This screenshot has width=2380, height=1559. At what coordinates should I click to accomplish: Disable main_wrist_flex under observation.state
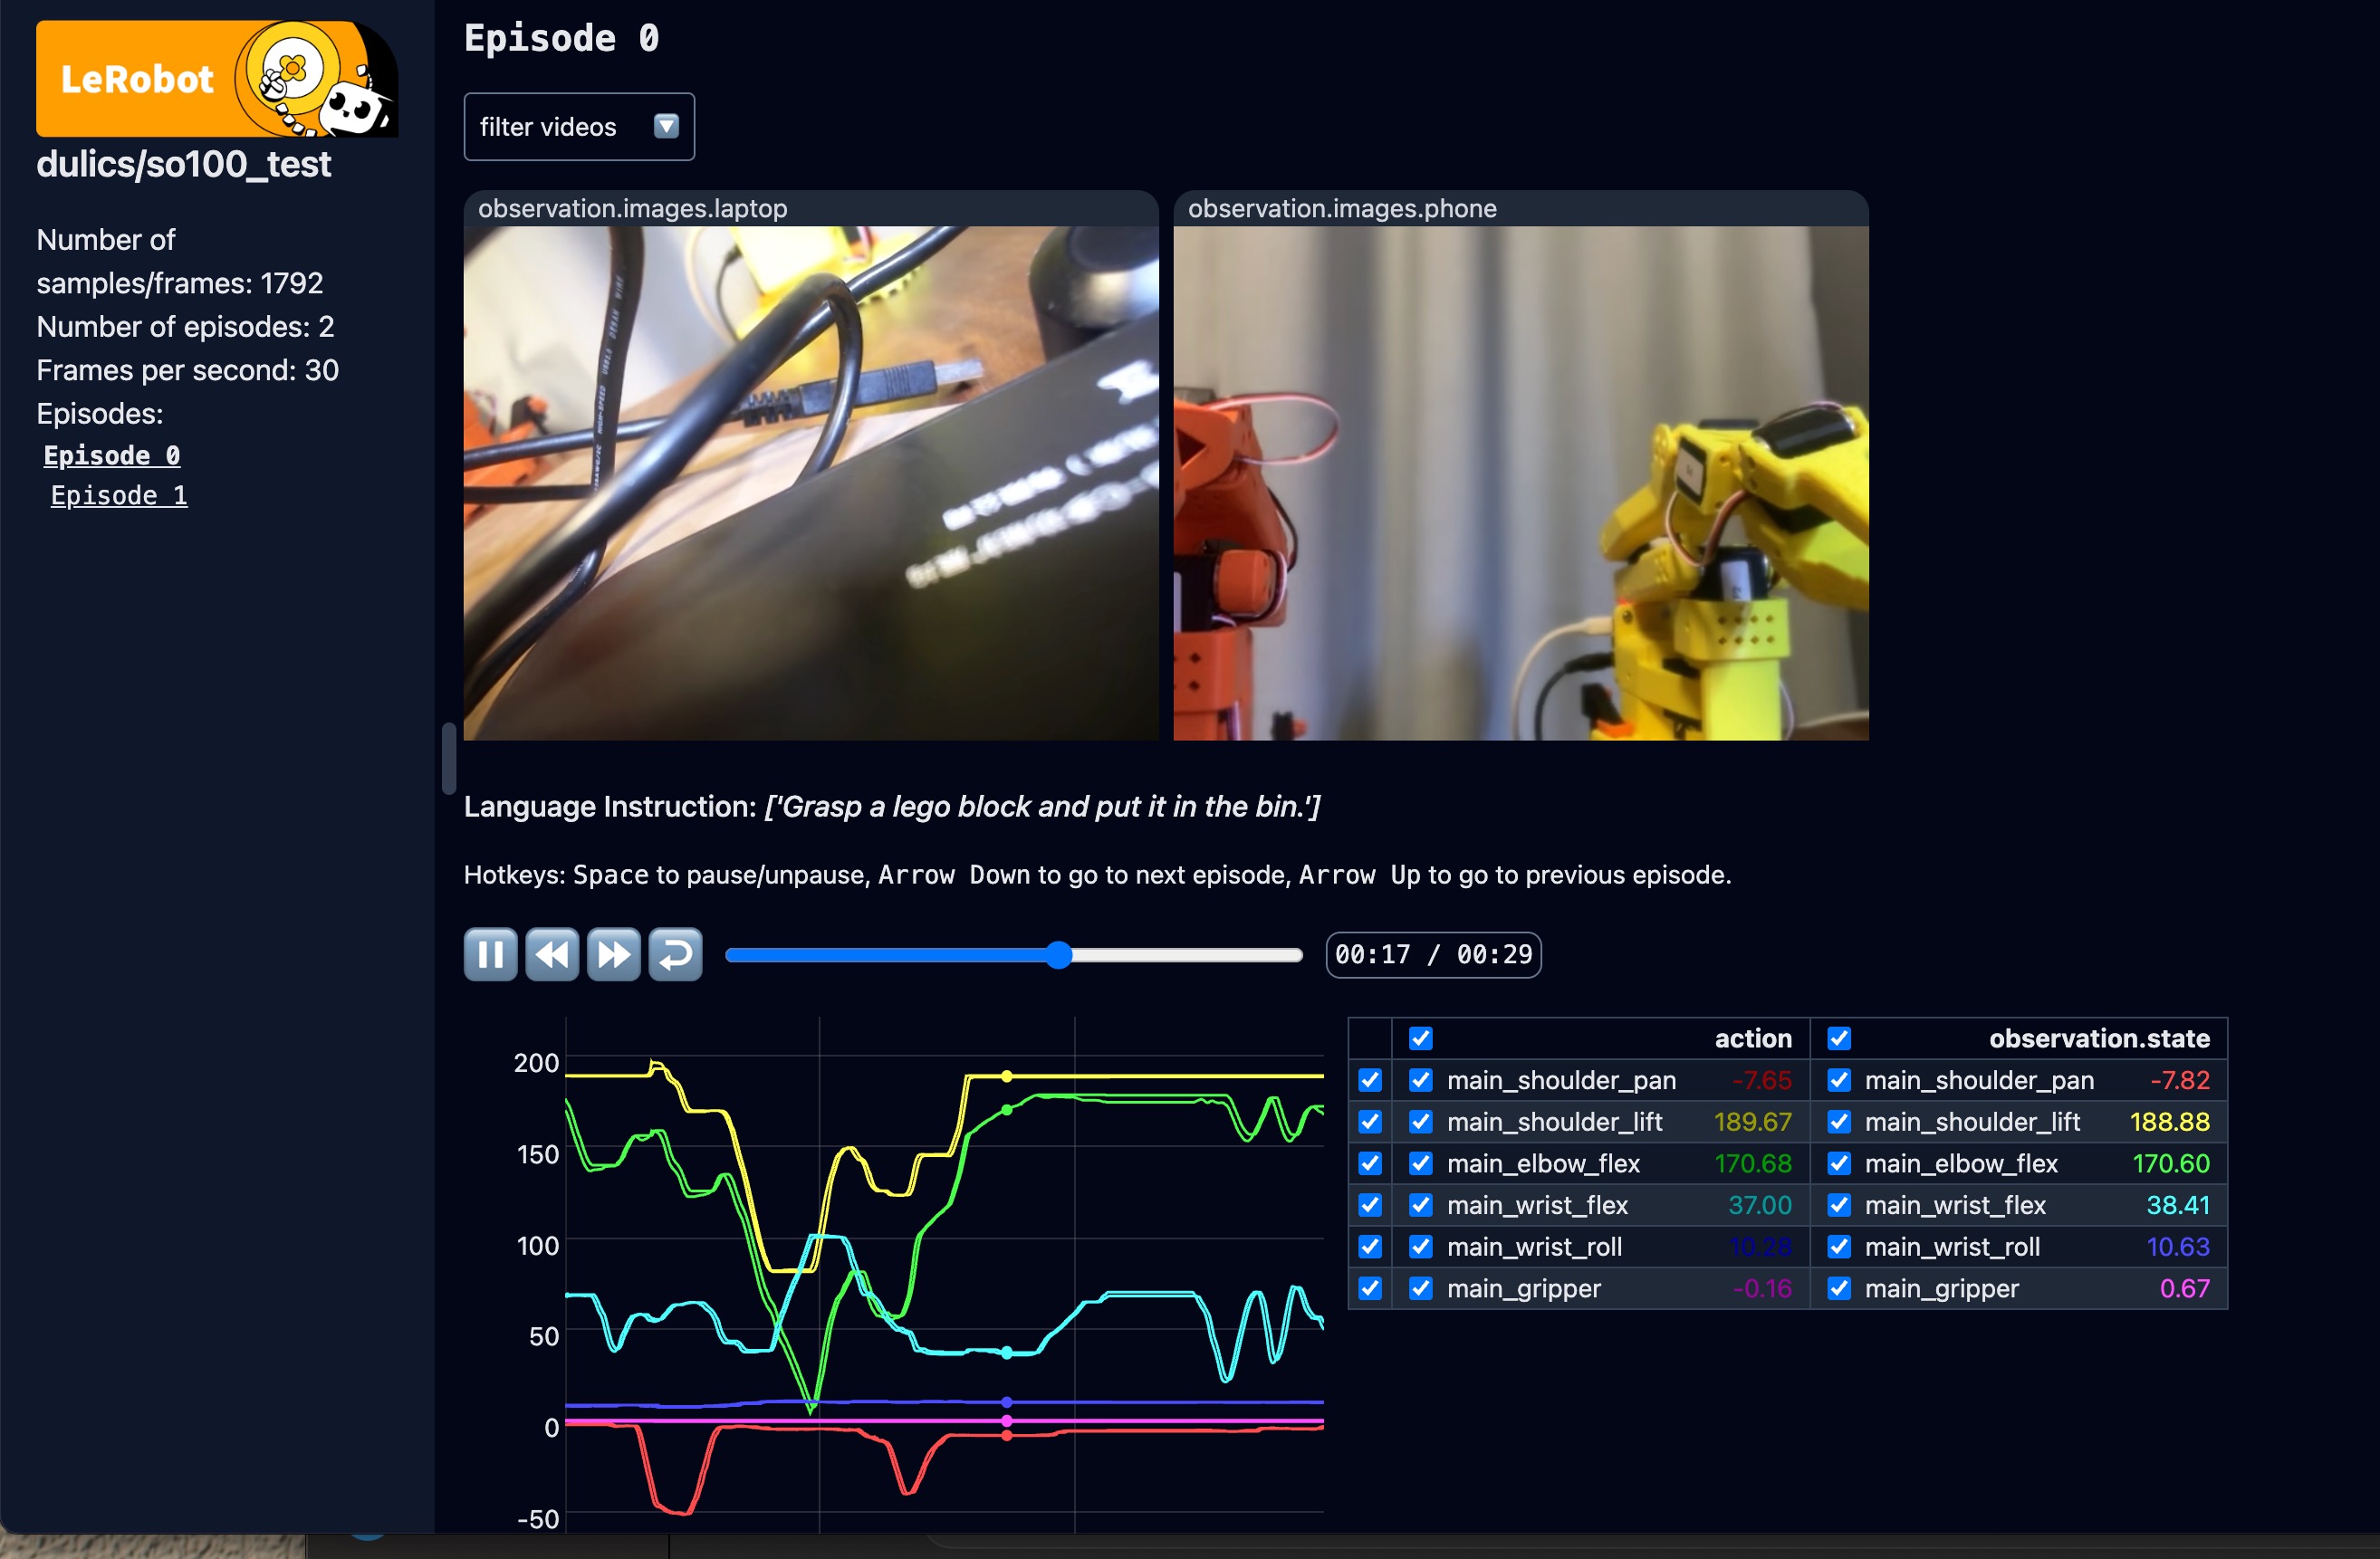tap(1838, 1205)
